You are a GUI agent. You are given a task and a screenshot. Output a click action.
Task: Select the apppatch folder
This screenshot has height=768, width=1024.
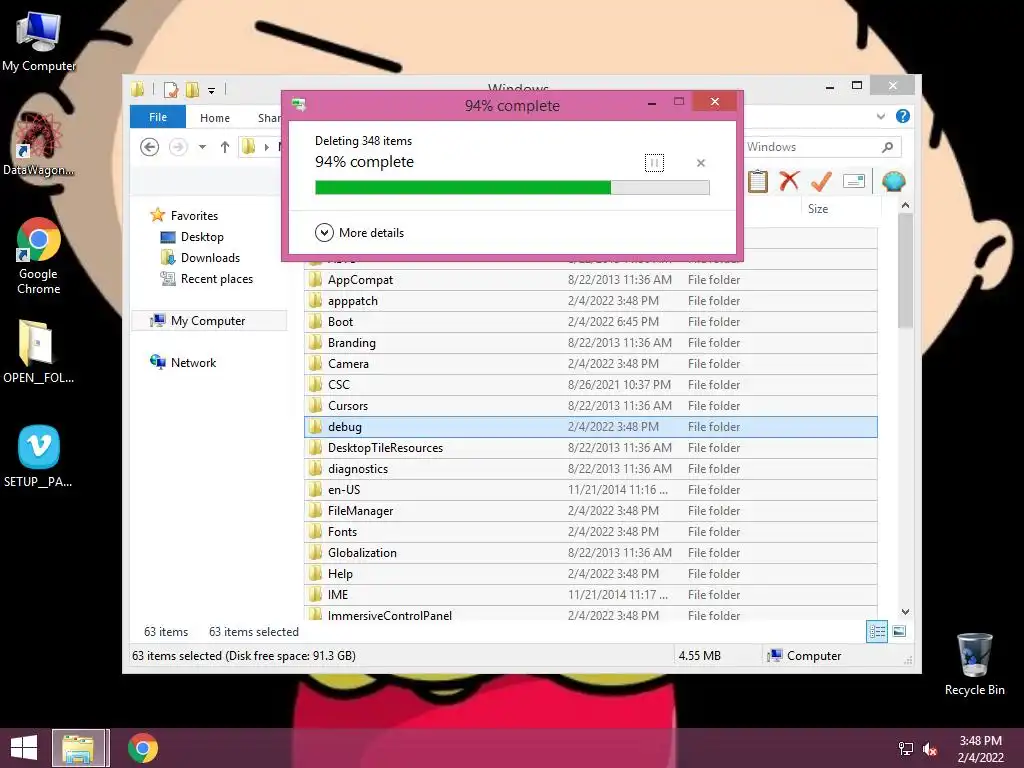(x=590, y=300)
